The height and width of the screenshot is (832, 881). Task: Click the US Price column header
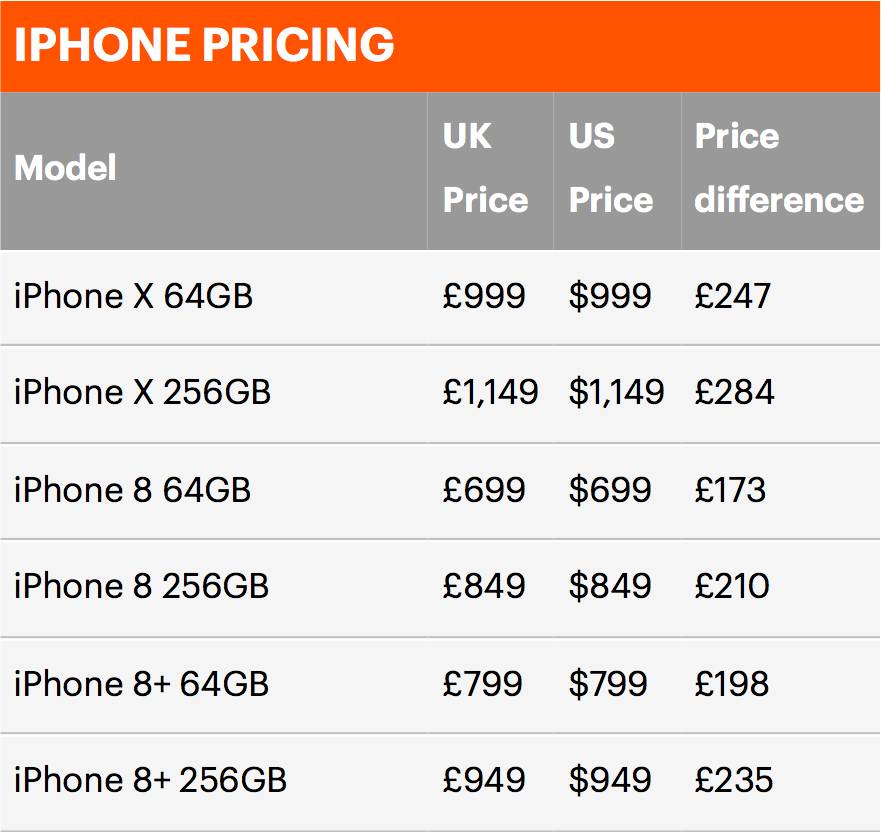(x=611, y=168)
